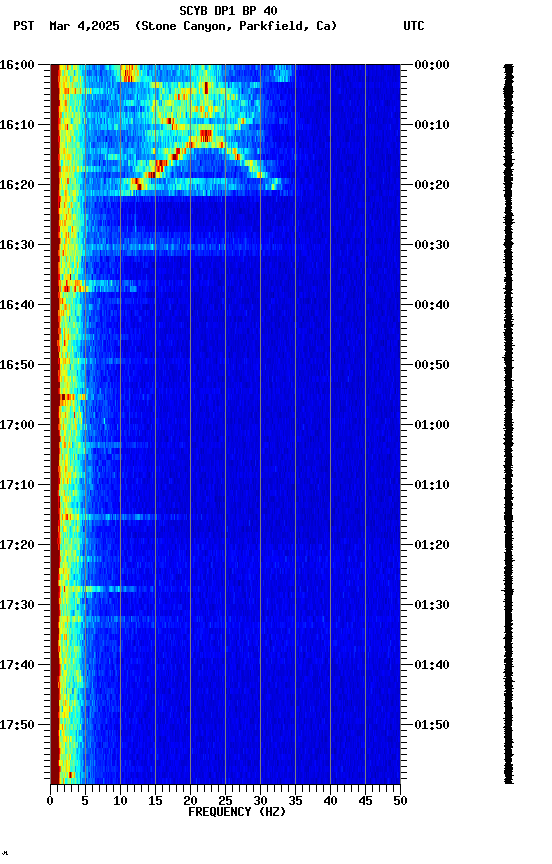Click the UTC time label 00:40
552x864 pixels.
point(432,305)
